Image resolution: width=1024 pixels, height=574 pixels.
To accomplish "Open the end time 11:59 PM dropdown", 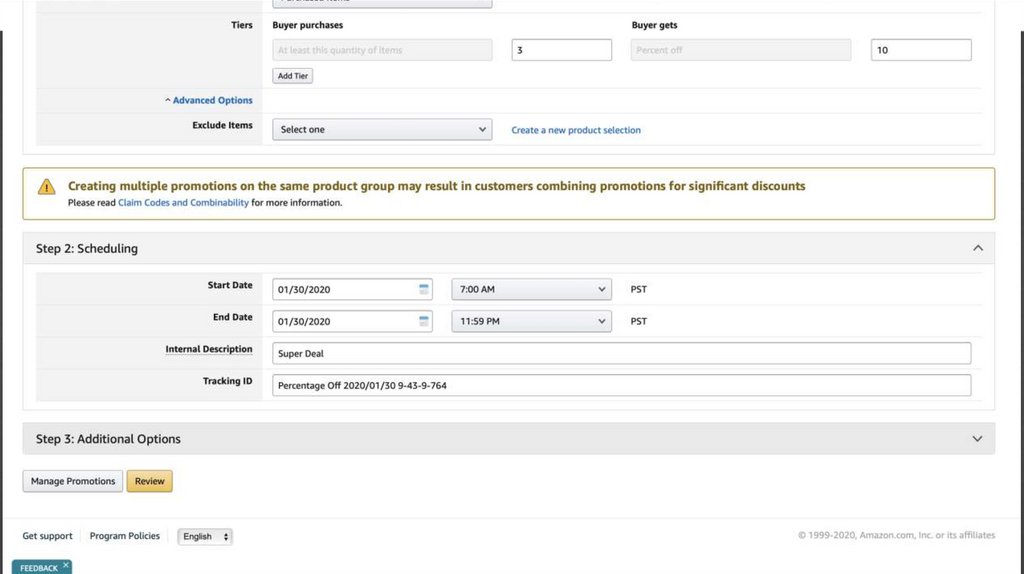I will [531, 321].
